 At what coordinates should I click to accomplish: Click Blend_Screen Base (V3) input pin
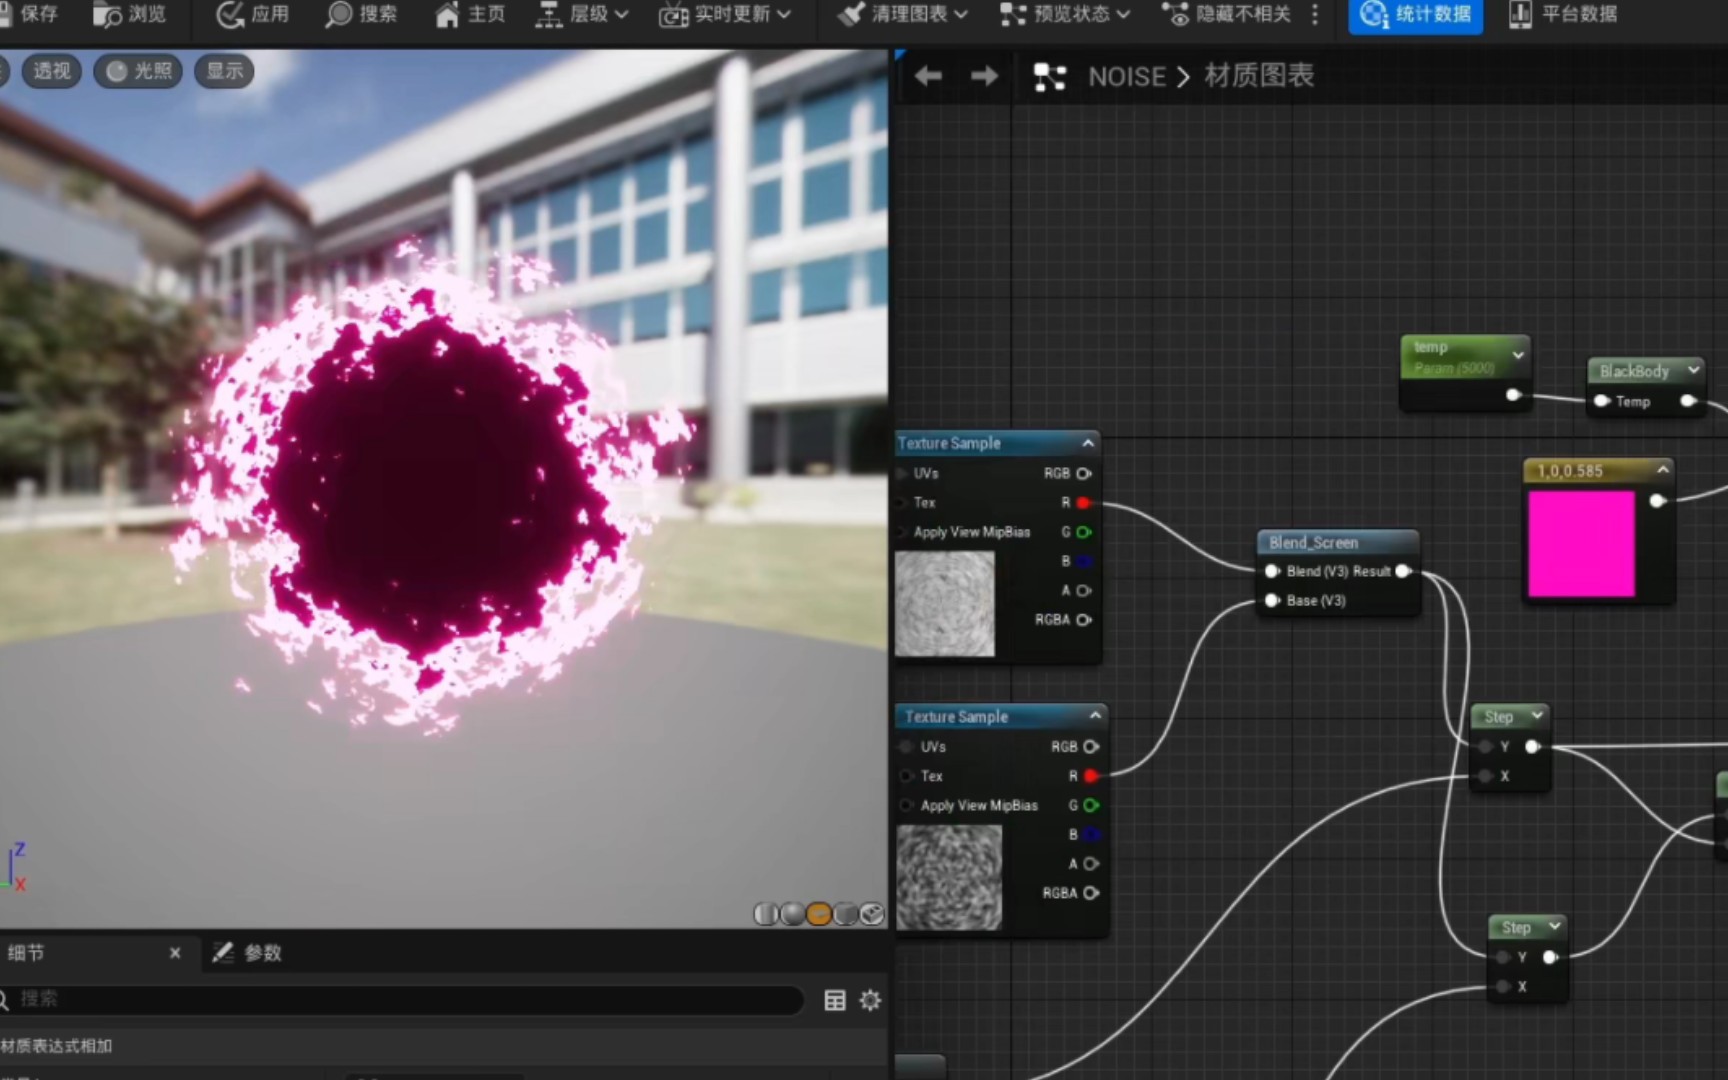1272,600
